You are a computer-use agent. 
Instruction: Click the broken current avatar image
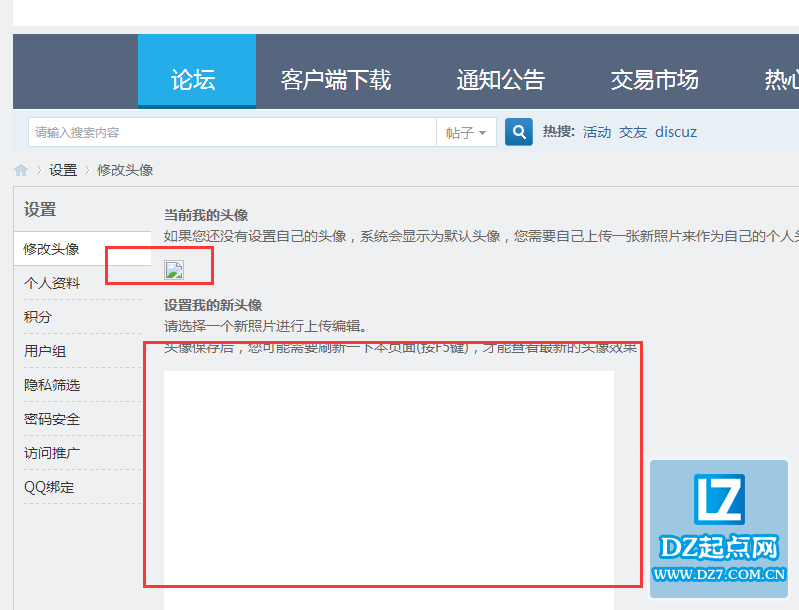(174, 269)
